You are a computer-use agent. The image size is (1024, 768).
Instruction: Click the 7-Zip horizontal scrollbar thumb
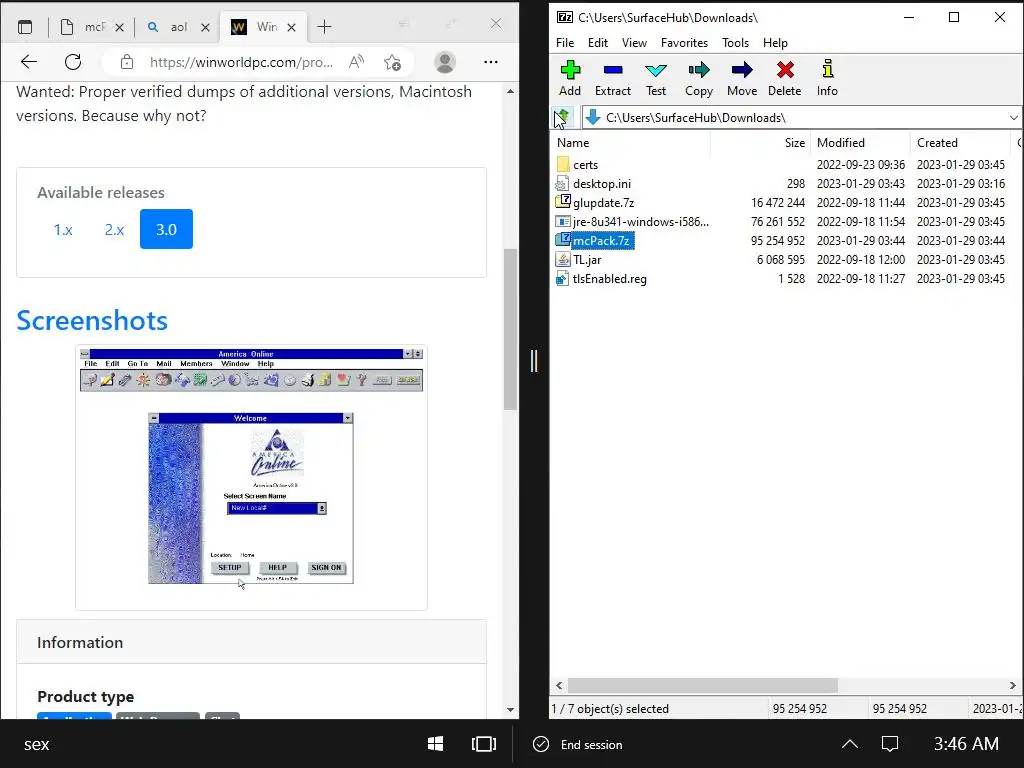[703, 686]
